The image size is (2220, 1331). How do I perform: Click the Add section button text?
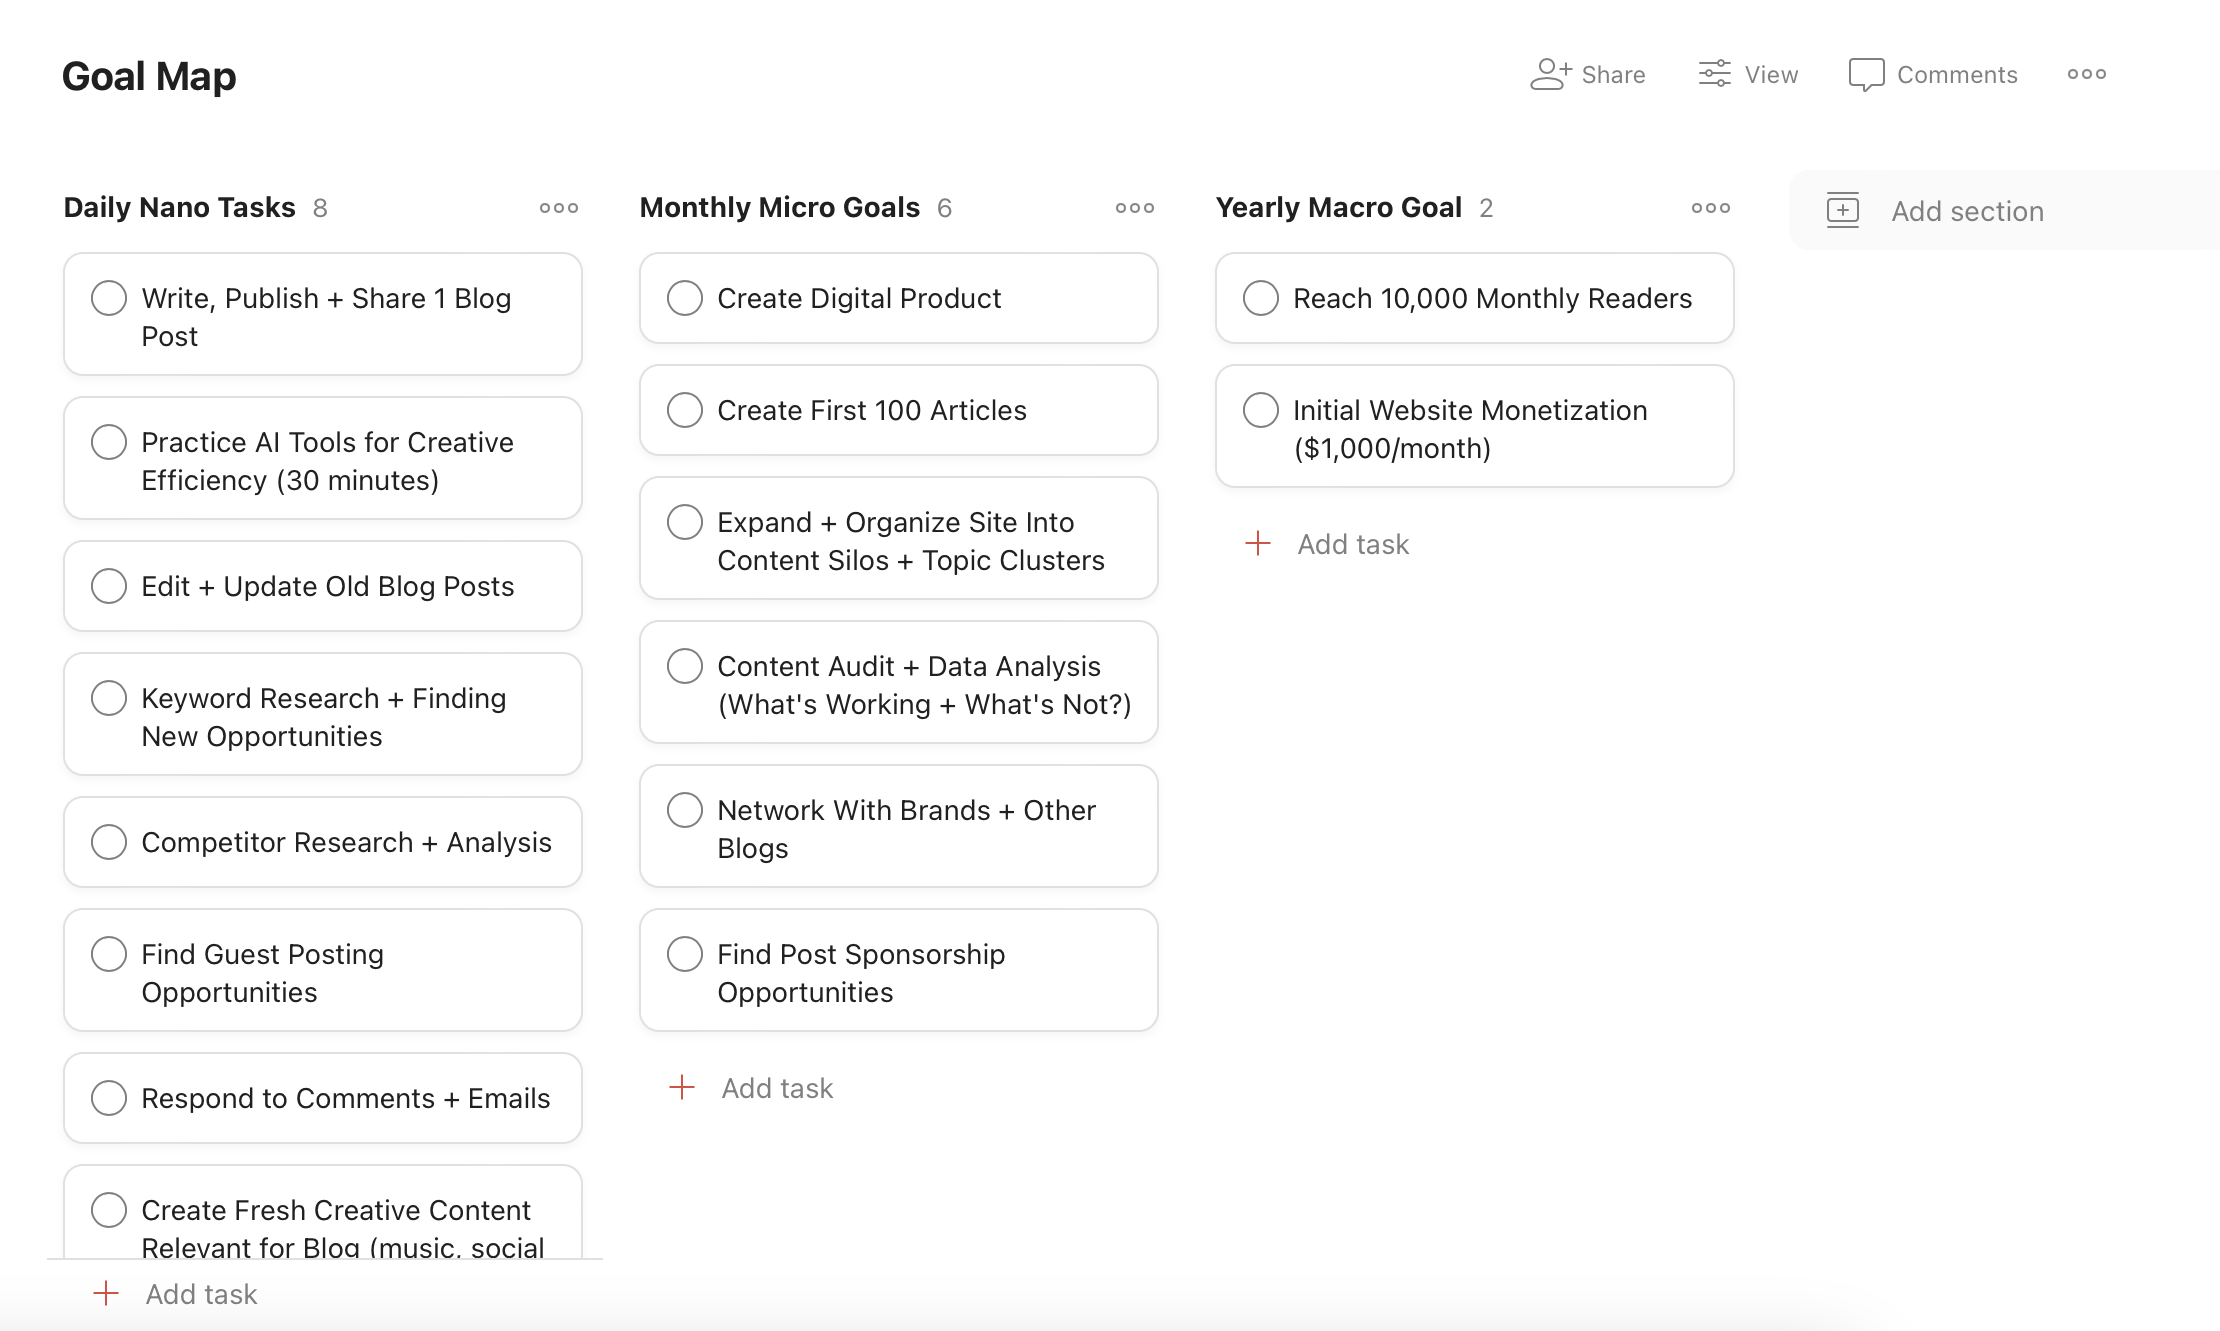pos(1967,211)
